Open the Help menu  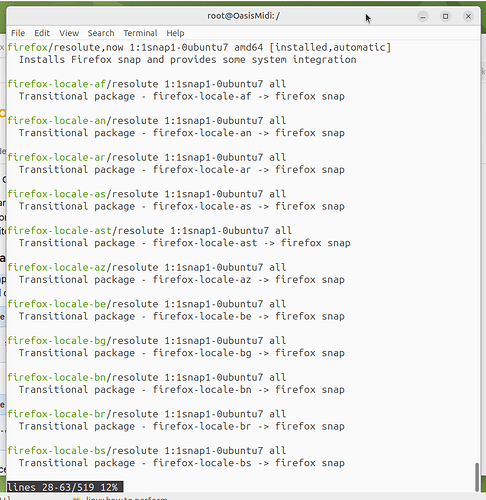click(x=175, y=33)
